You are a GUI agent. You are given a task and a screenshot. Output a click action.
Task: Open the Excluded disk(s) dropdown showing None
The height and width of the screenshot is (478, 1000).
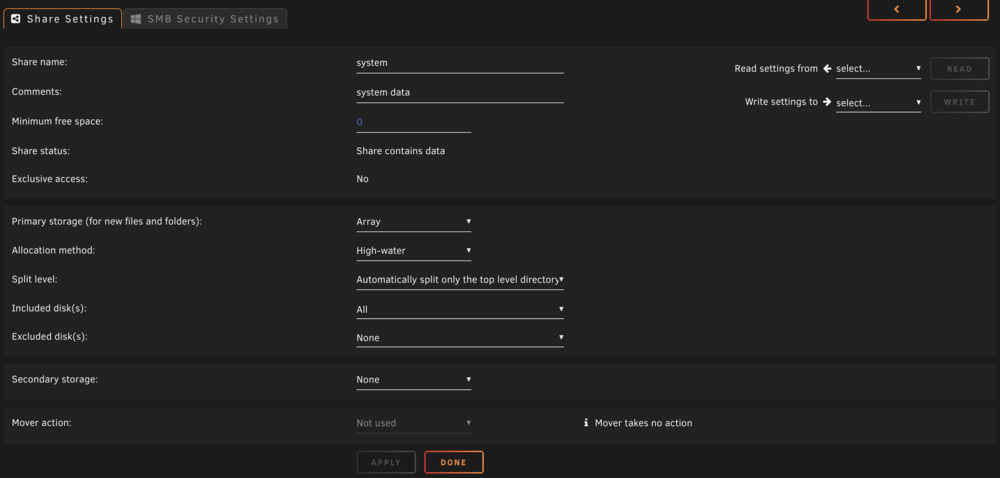pyautogui.click(x=460, y=338)
